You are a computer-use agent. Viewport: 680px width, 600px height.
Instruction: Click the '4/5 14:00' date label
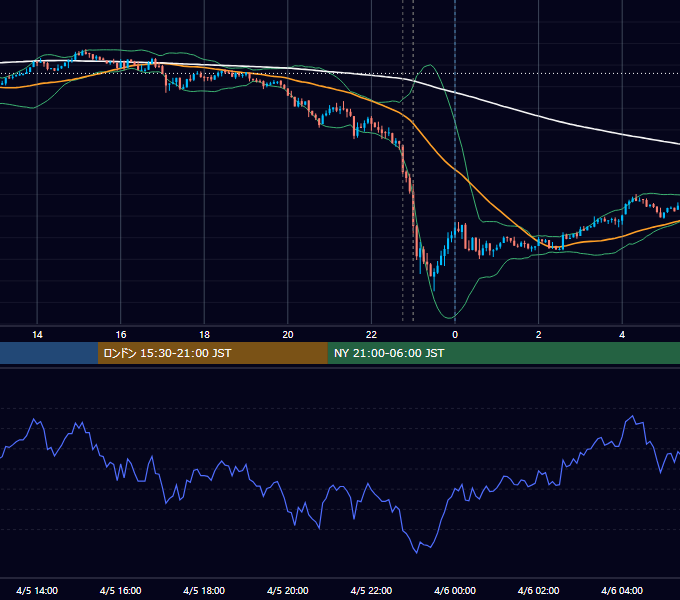pos(37,590)
